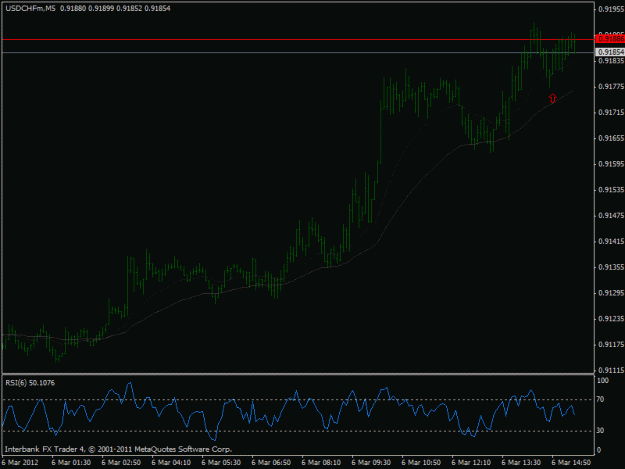
Task: Click the 0.91775 price scale label
Action: pos(611,86)
